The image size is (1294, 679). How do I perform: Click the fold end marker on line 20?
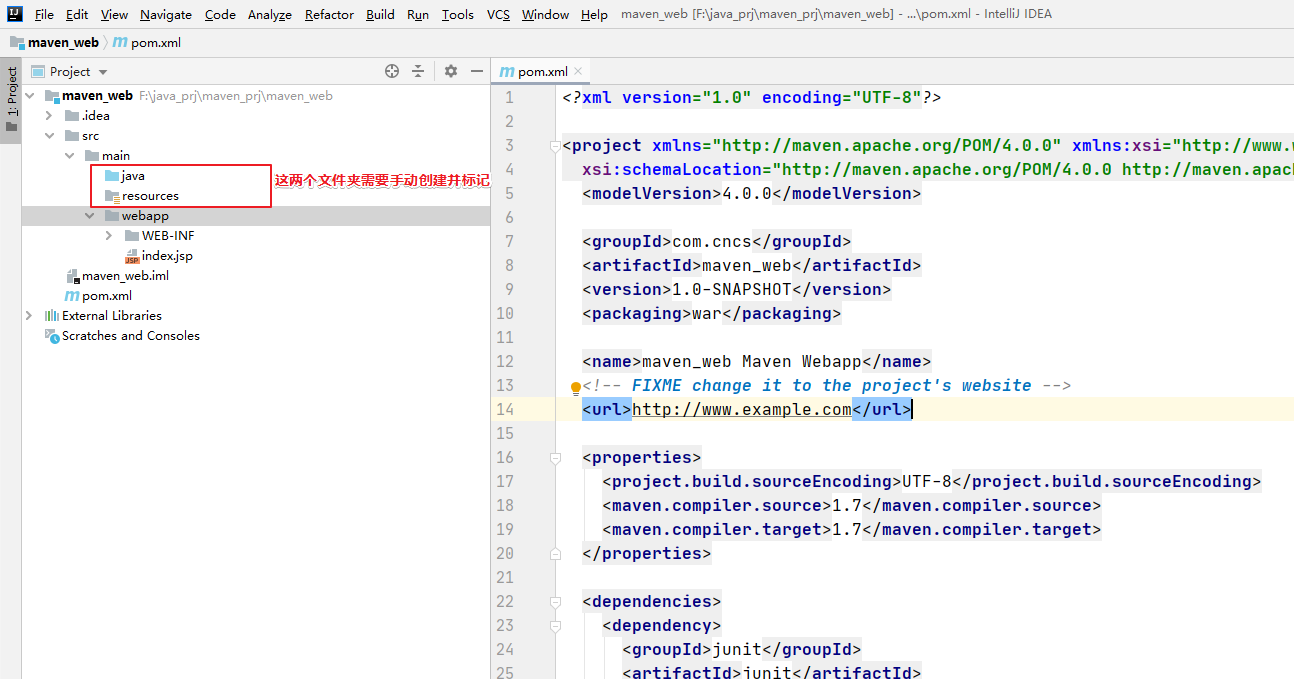(x=555, y=554)
